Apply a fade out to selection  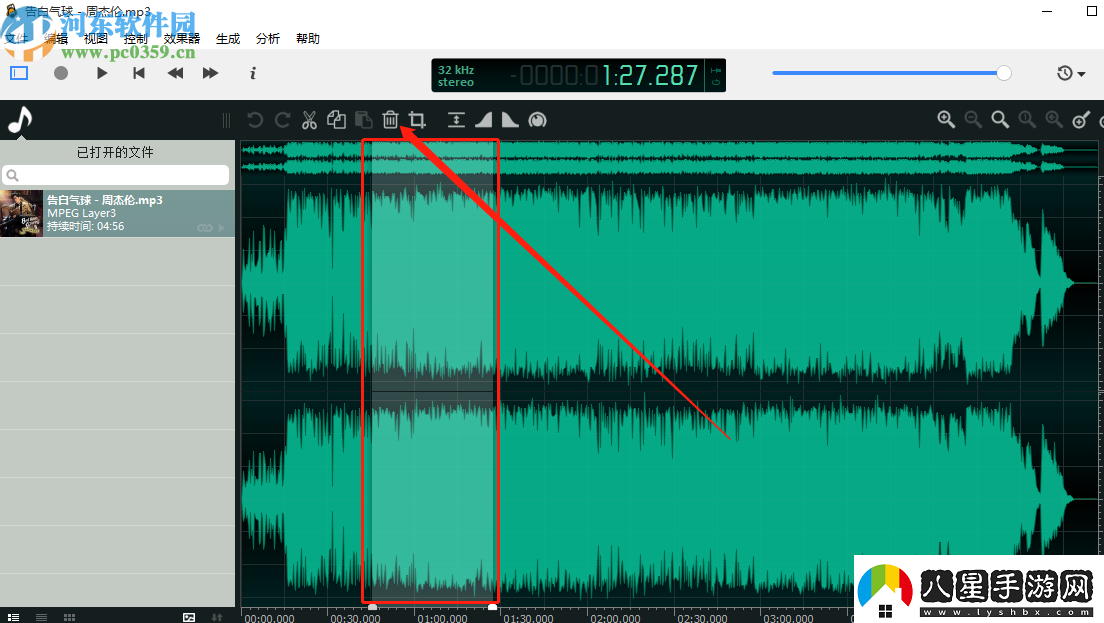[510, 119]
